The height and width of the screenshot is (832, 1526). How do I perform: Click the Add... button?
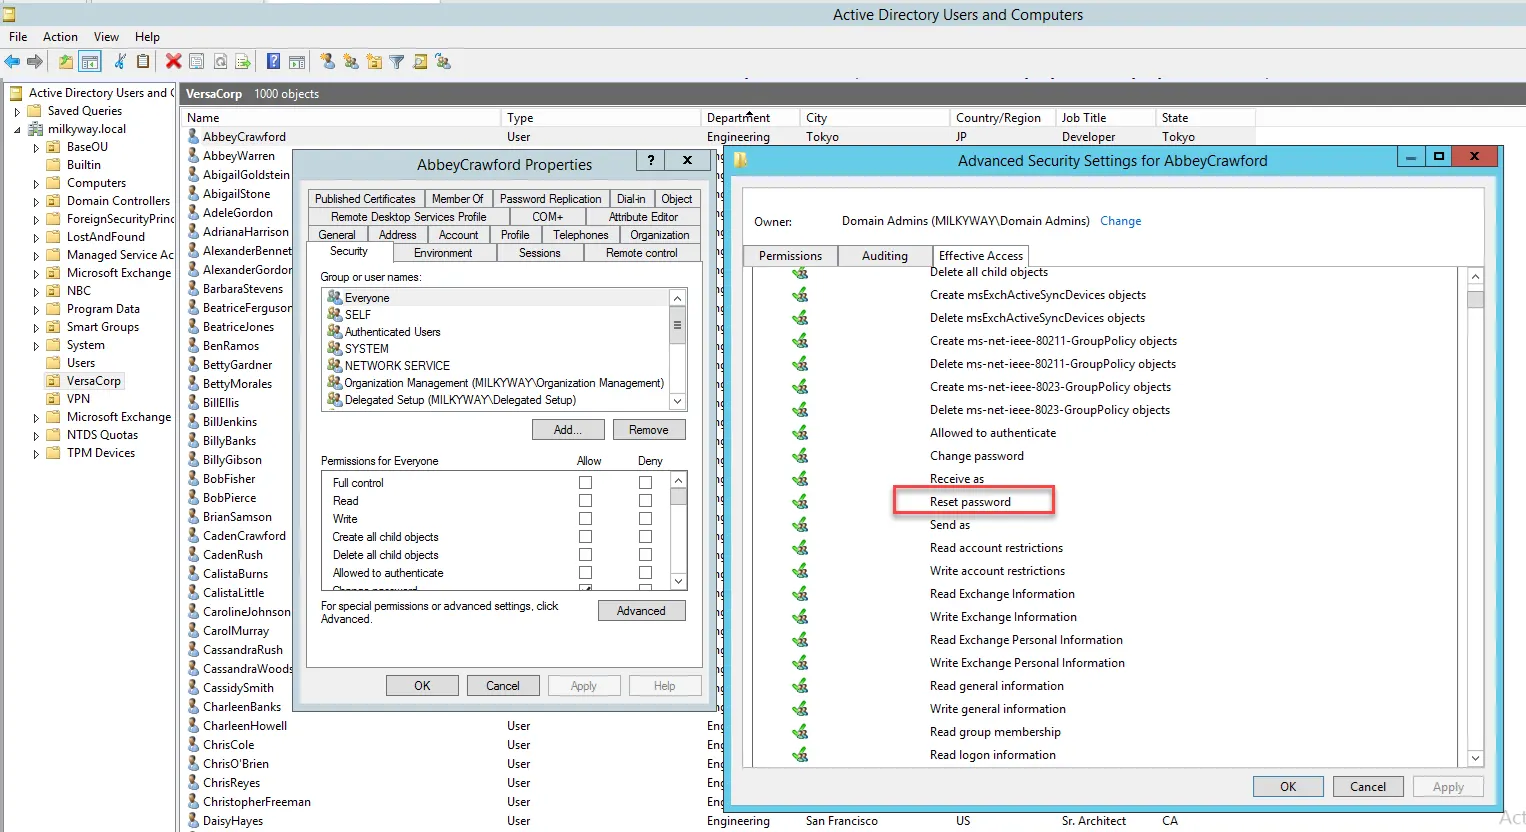568,430
